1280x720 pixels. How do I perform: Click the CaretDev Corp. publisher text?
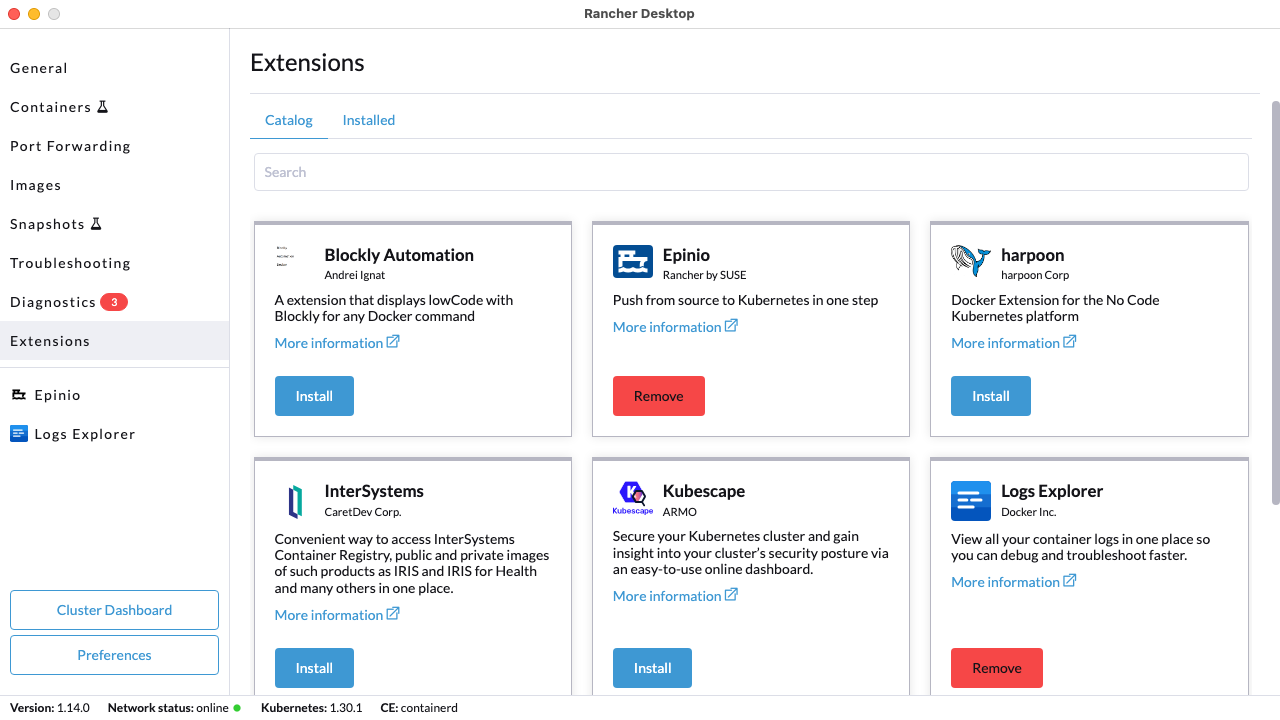[x=363, y=512]
